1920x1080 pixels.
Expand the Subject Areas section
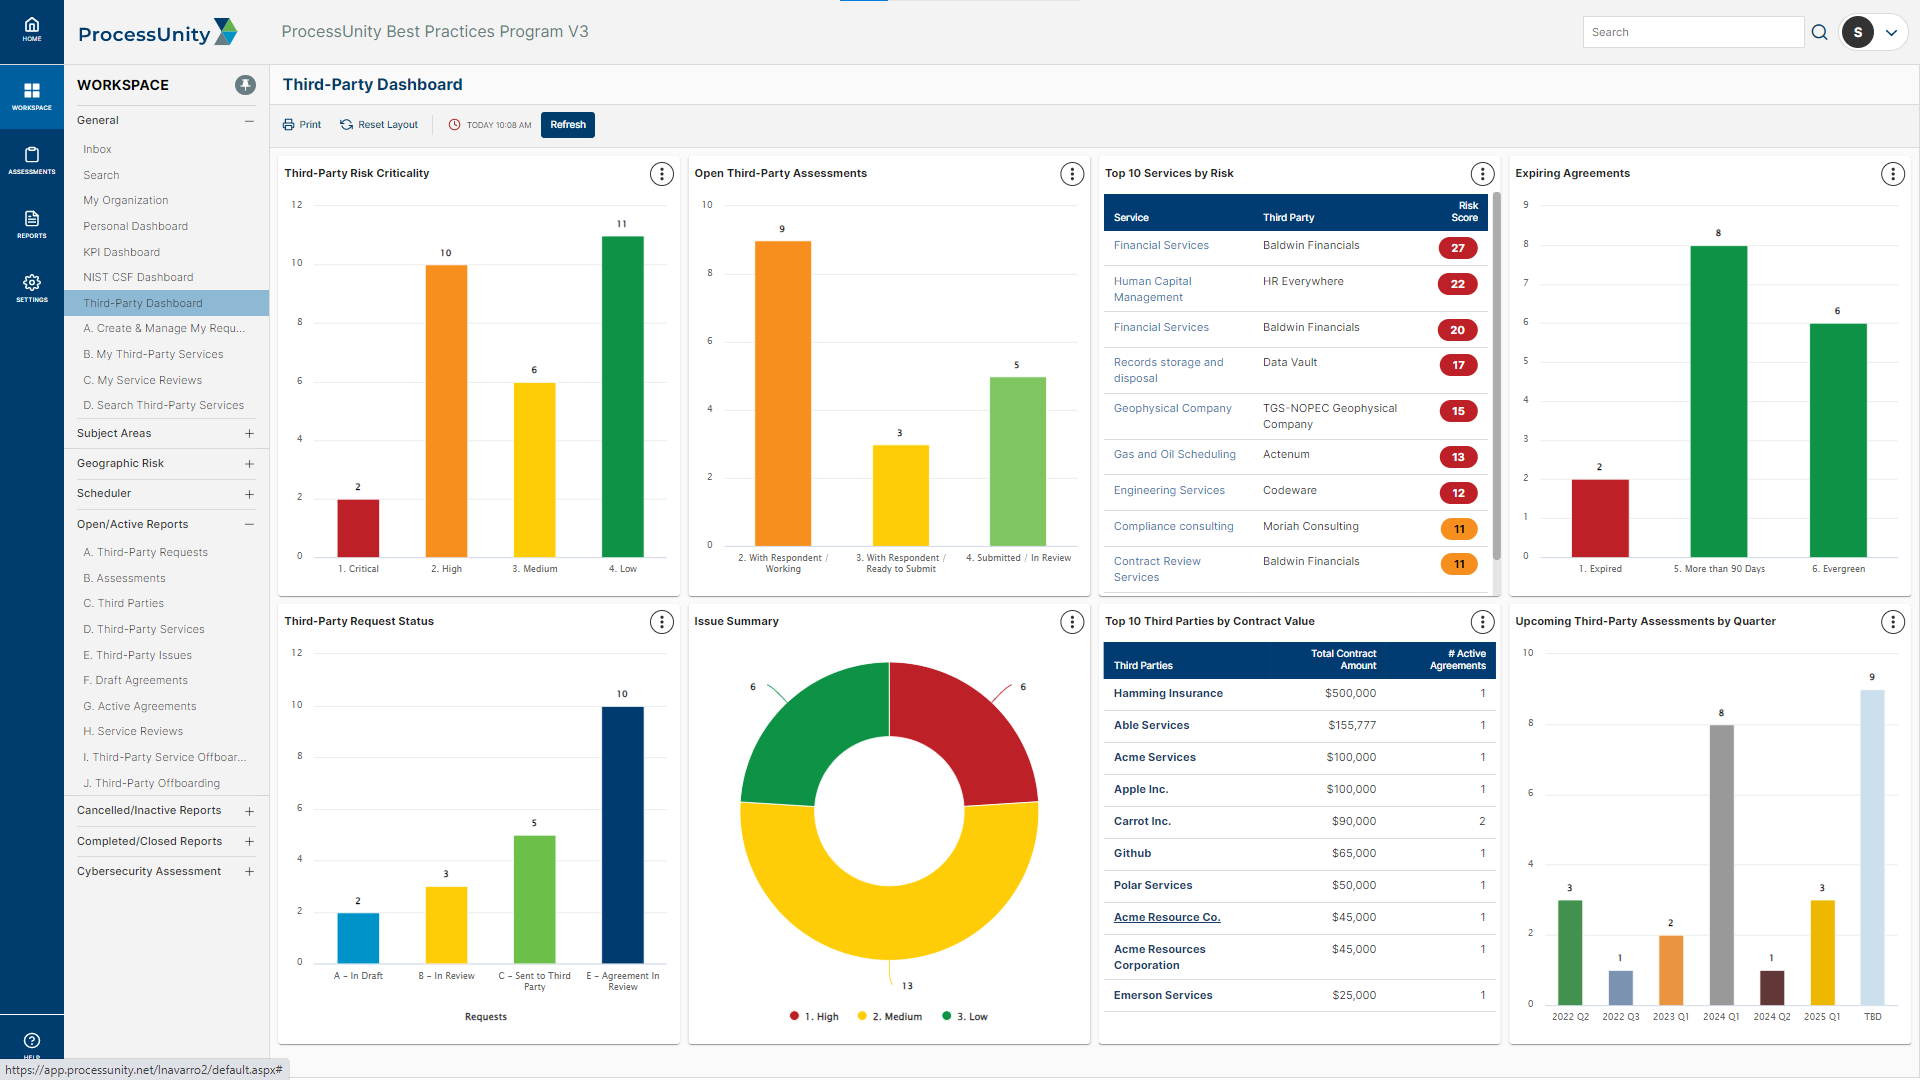(249, 434)
